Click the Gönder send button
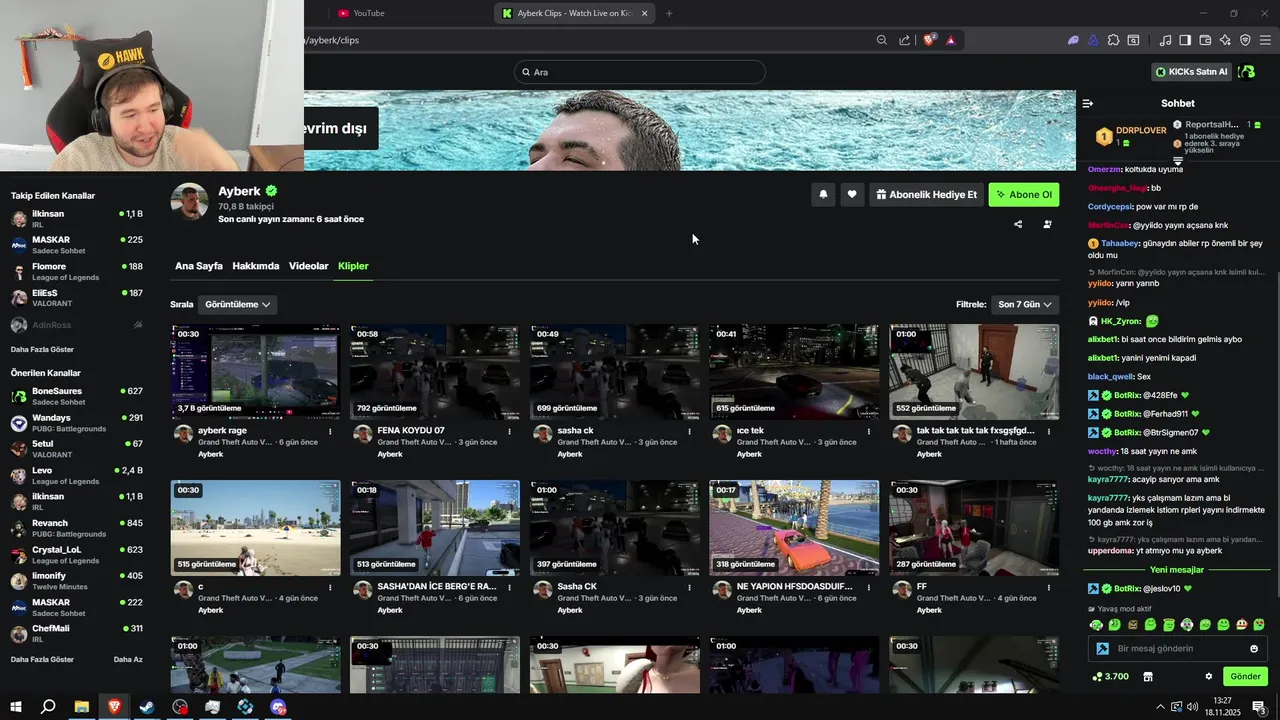The width and height of the screenshot is (1280, 720). pos(1245,677)
